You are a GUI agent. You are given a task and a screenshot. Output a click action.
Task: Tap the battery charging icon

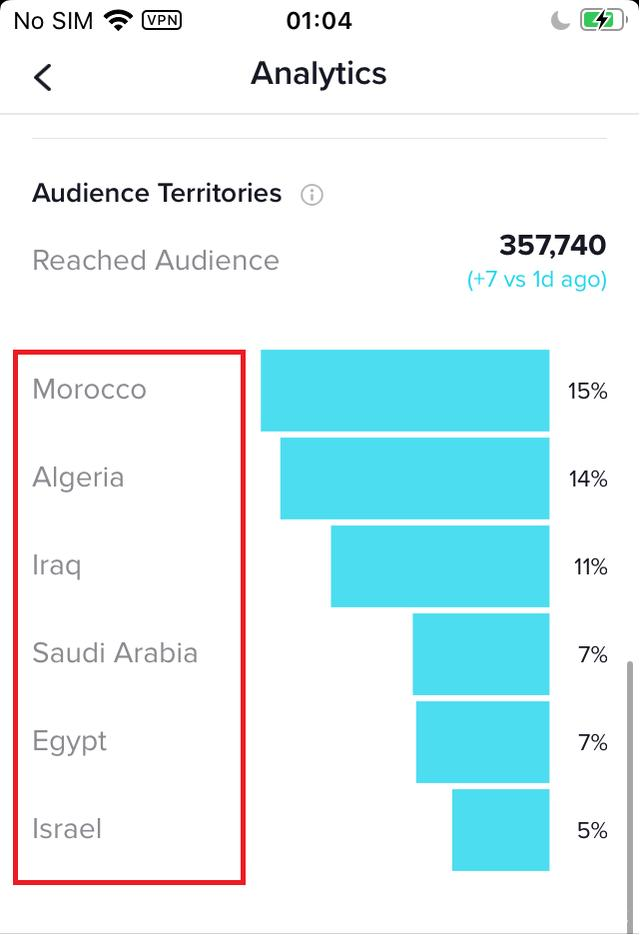603,21
